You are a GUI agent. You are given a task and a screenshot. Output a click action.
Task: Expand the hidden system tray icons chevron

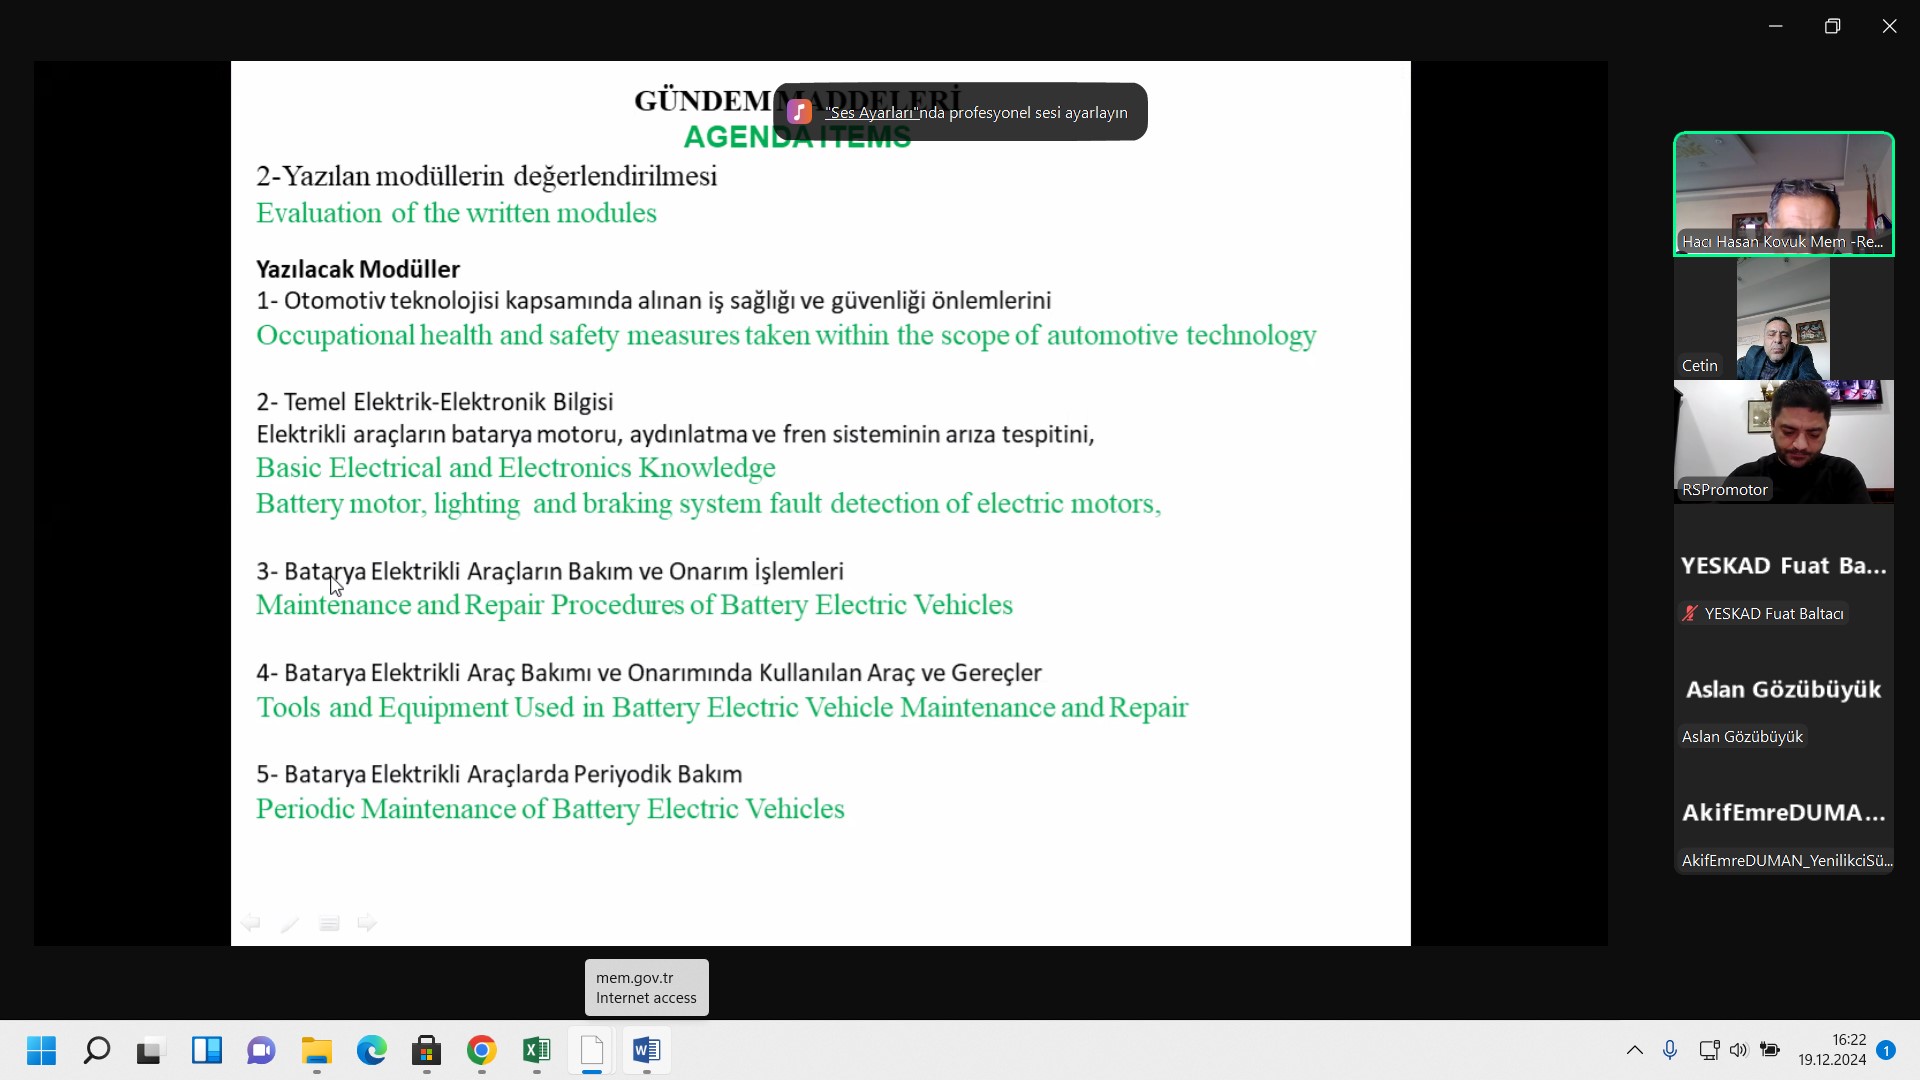[1635, 1050]
